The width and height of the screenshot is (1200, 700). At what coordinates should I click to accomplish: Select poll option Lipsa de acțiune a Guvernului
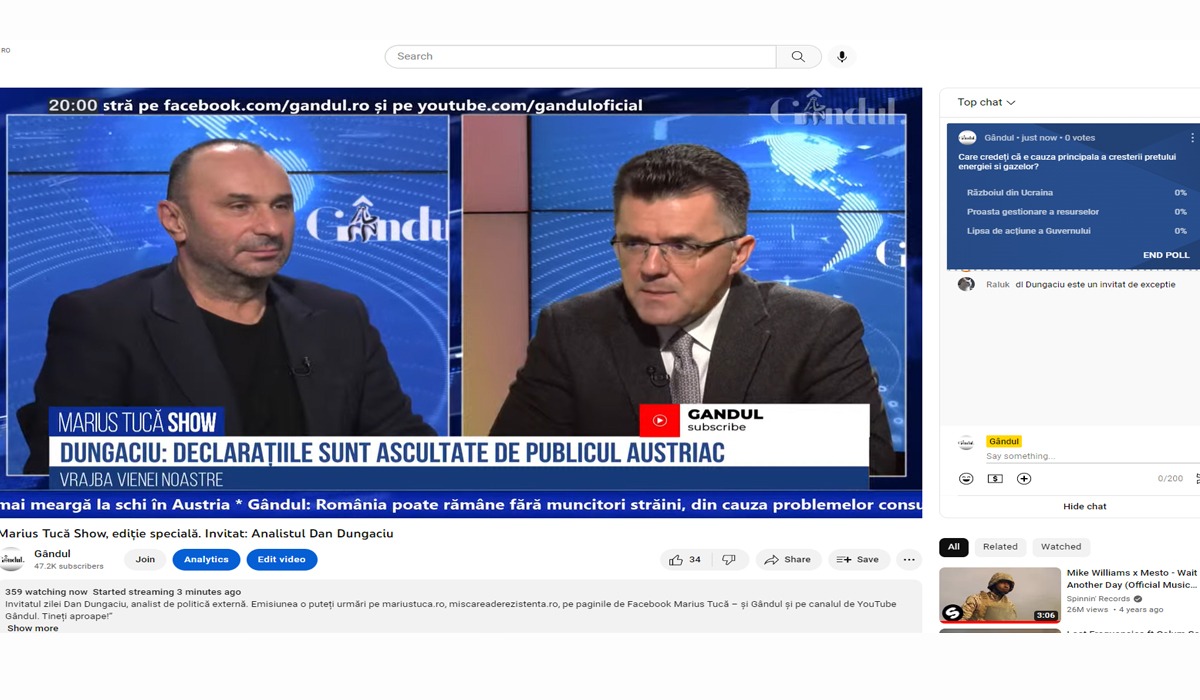[1075, 231]
